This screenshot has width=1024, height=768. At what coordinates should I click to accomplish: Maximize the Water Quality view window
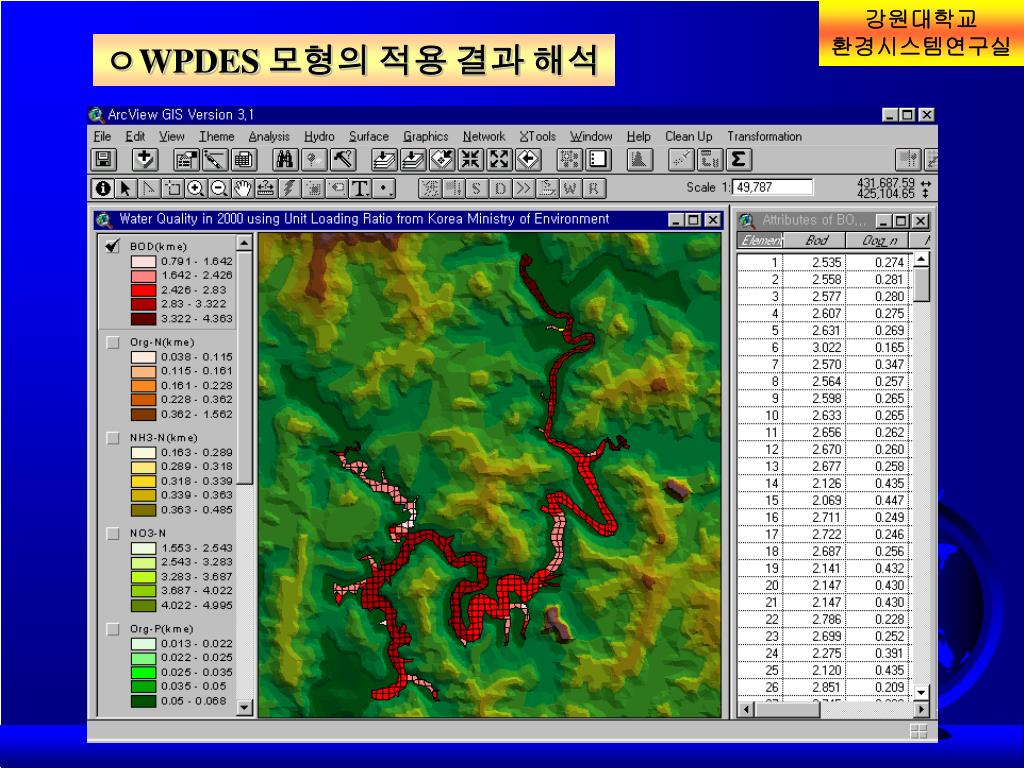point(694,220)
